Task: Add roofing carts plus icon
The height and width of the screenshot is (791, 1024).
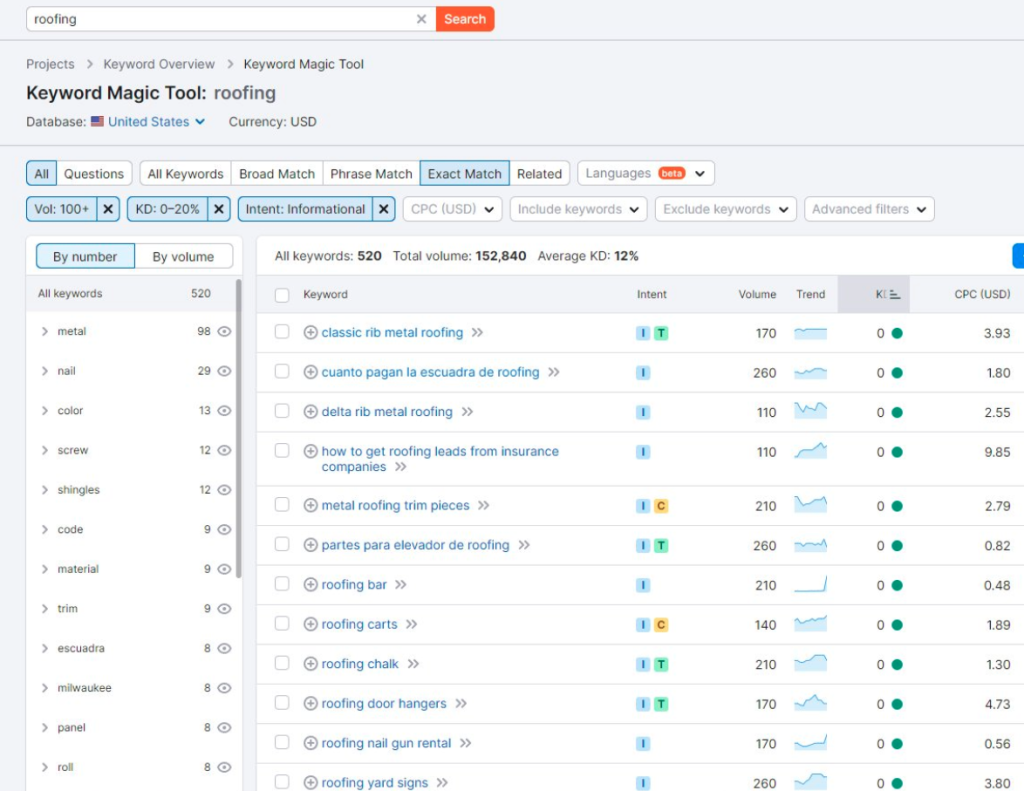Action: tap(311, 624)
